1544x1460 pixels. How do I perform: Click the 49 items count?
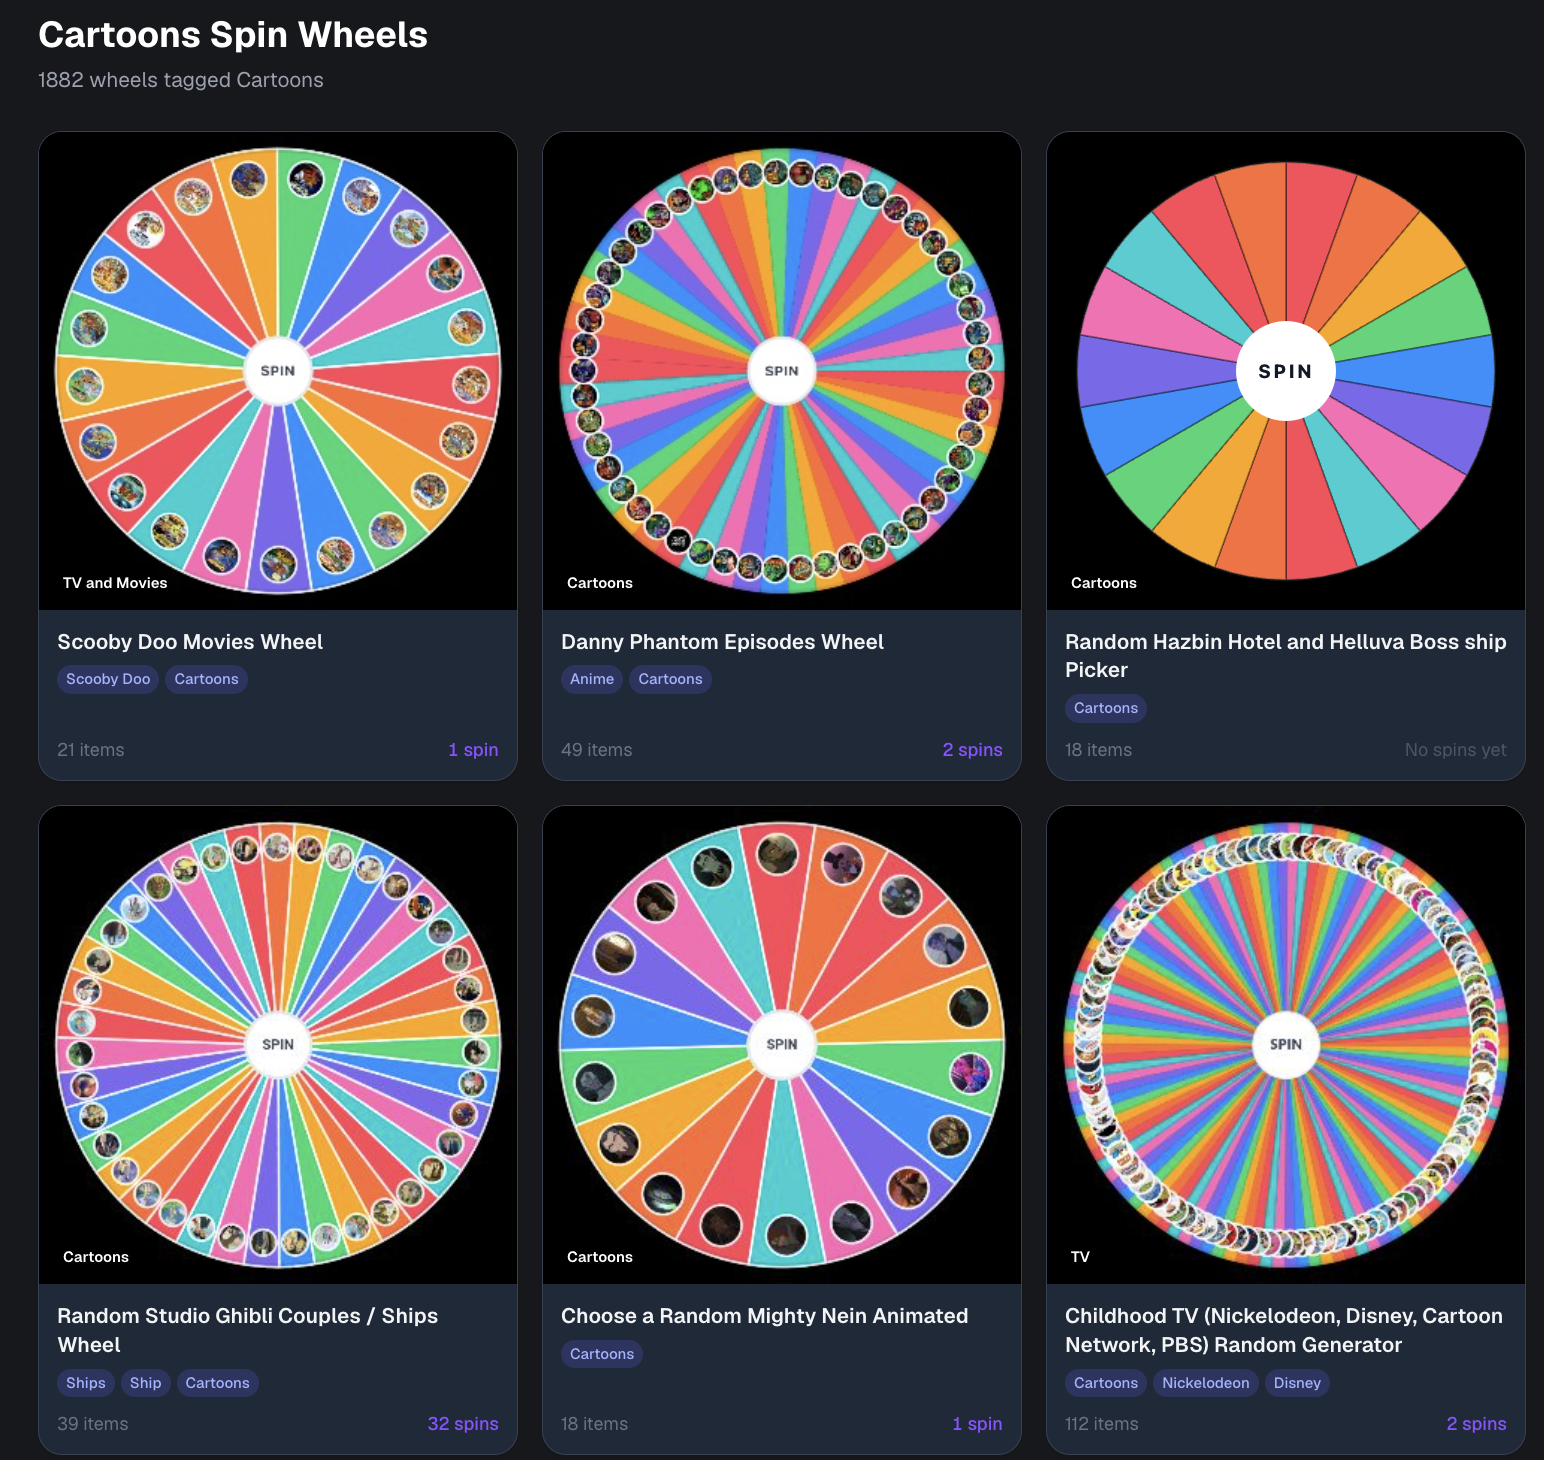(x=597, y=750)
